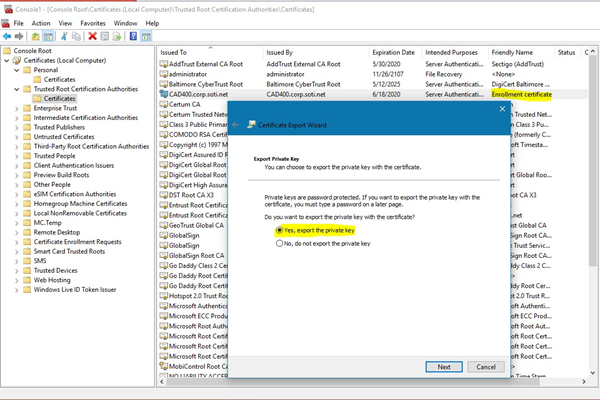
Task: Click the Export List toolbar icon
Action: tap(119, 35)
